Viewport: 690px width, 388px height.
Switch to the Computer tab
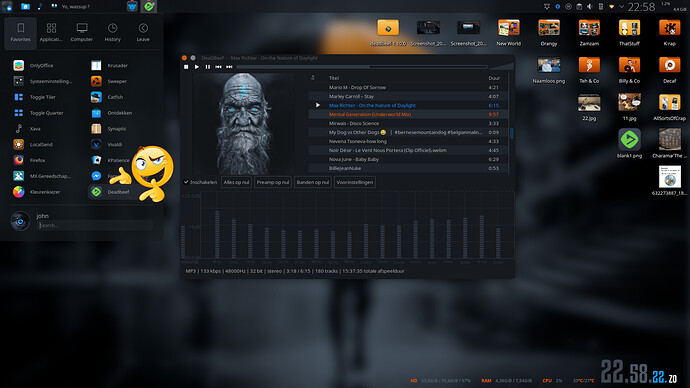[82, 32]
